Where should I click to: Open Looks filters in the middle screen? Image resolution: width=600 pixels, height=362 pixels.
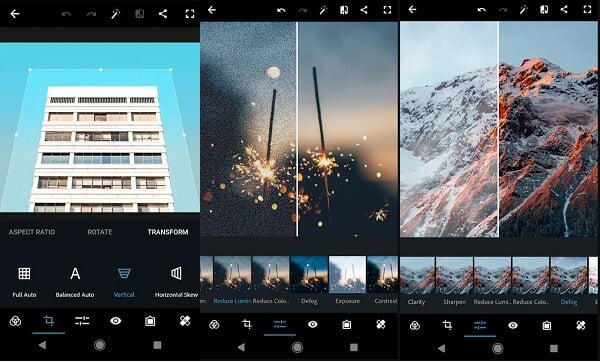point(214,325)
